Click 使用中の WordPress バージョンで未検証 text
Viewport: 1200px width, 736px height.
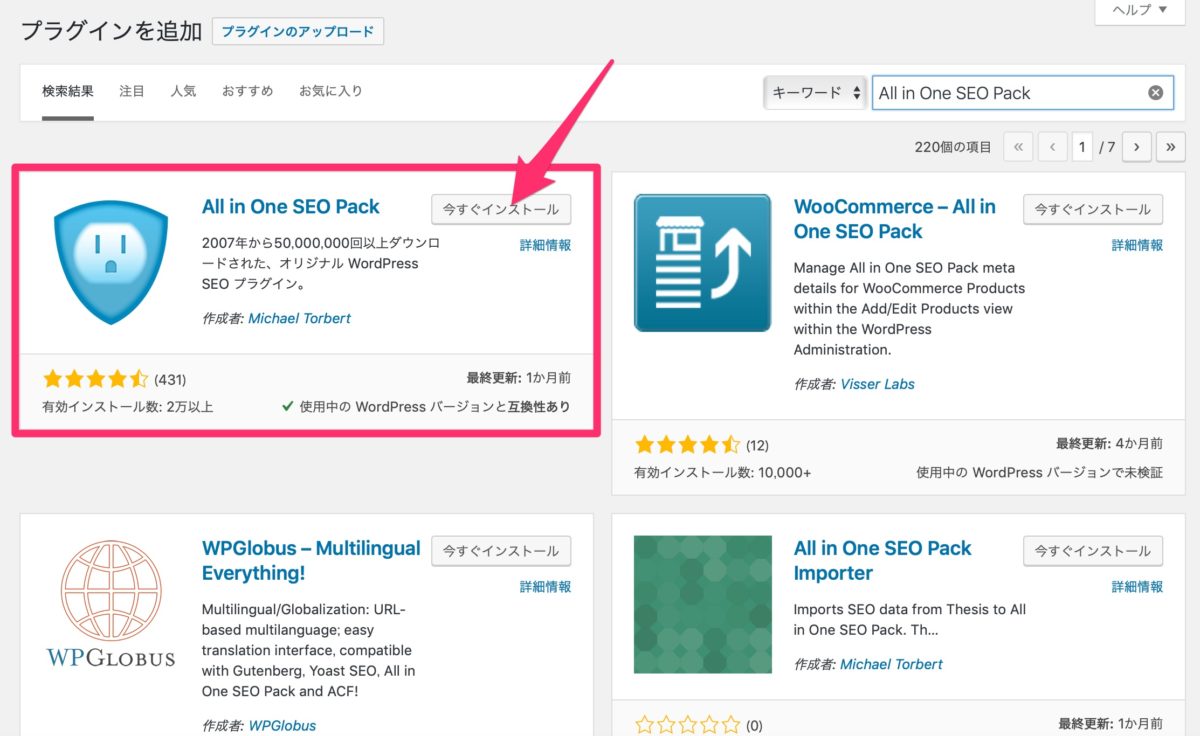point(1040,473)
